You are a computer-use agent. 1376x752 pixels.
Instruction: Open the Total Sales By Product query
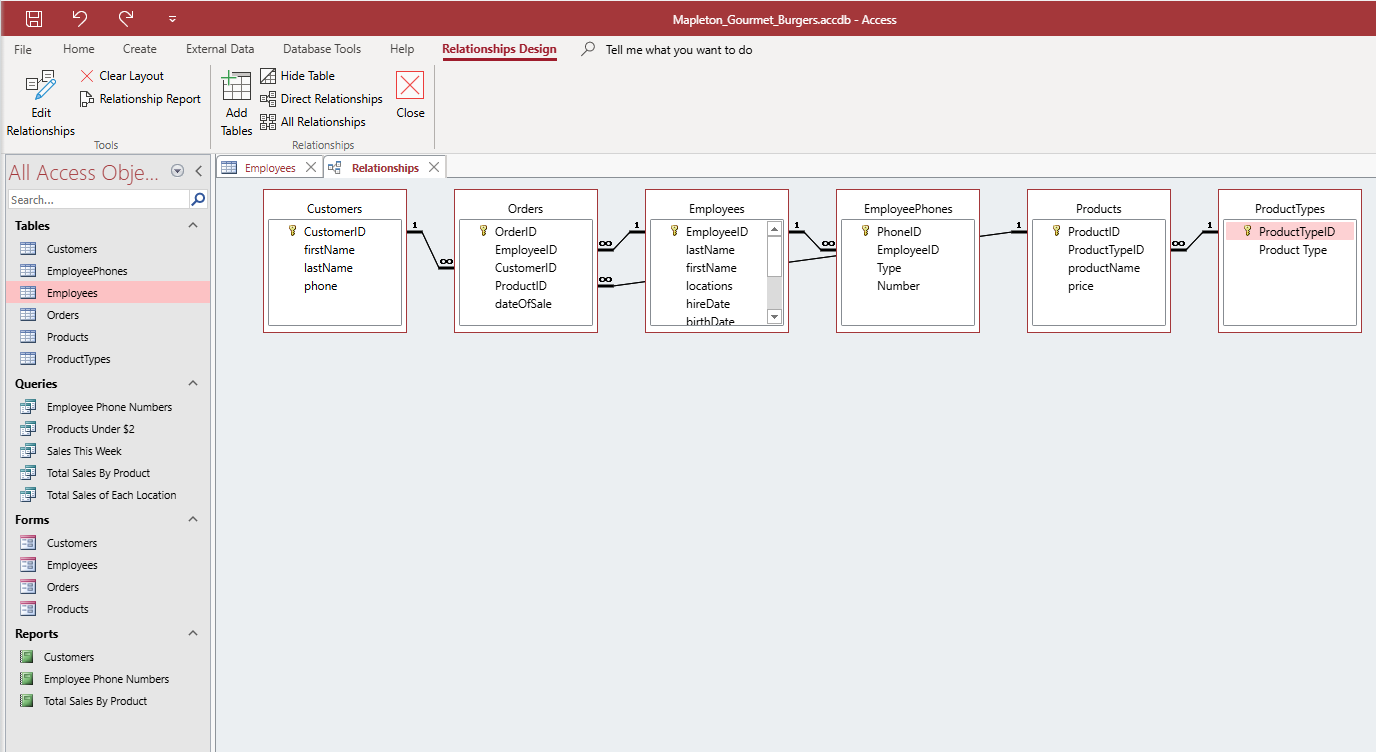point(98,473)
